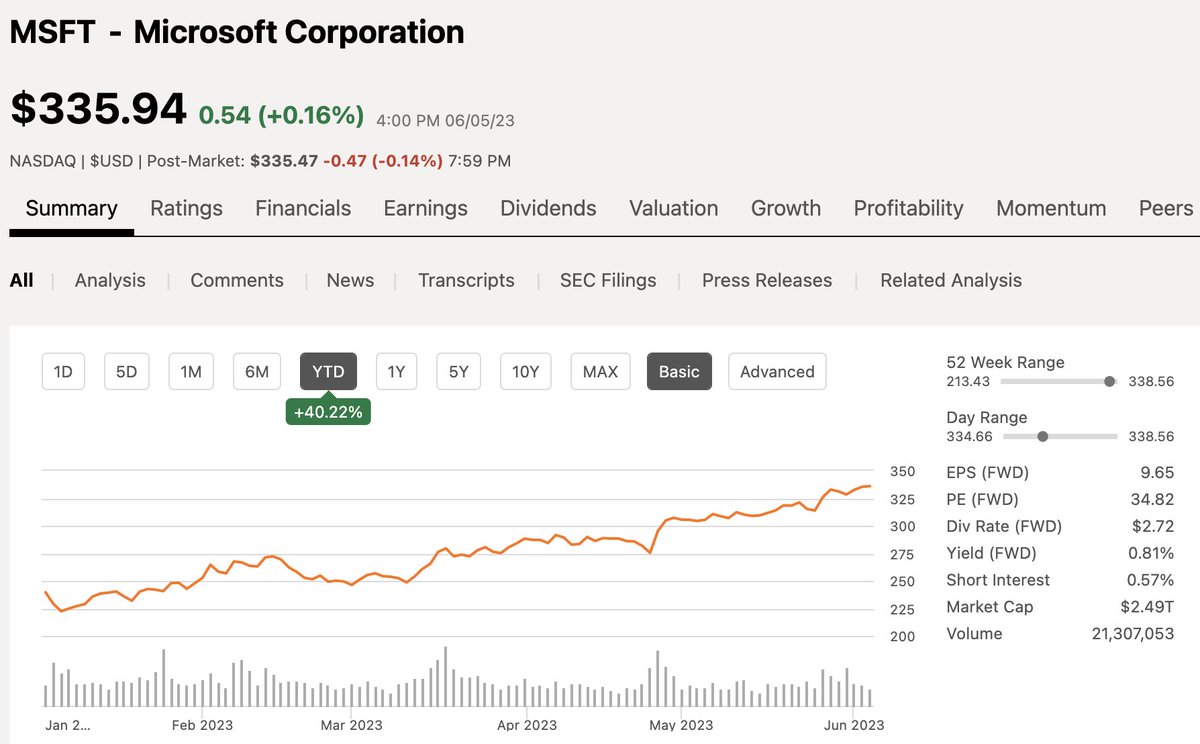
Task: Click the price change 0.54 (+0.16%)
Action: pos(281,115)
